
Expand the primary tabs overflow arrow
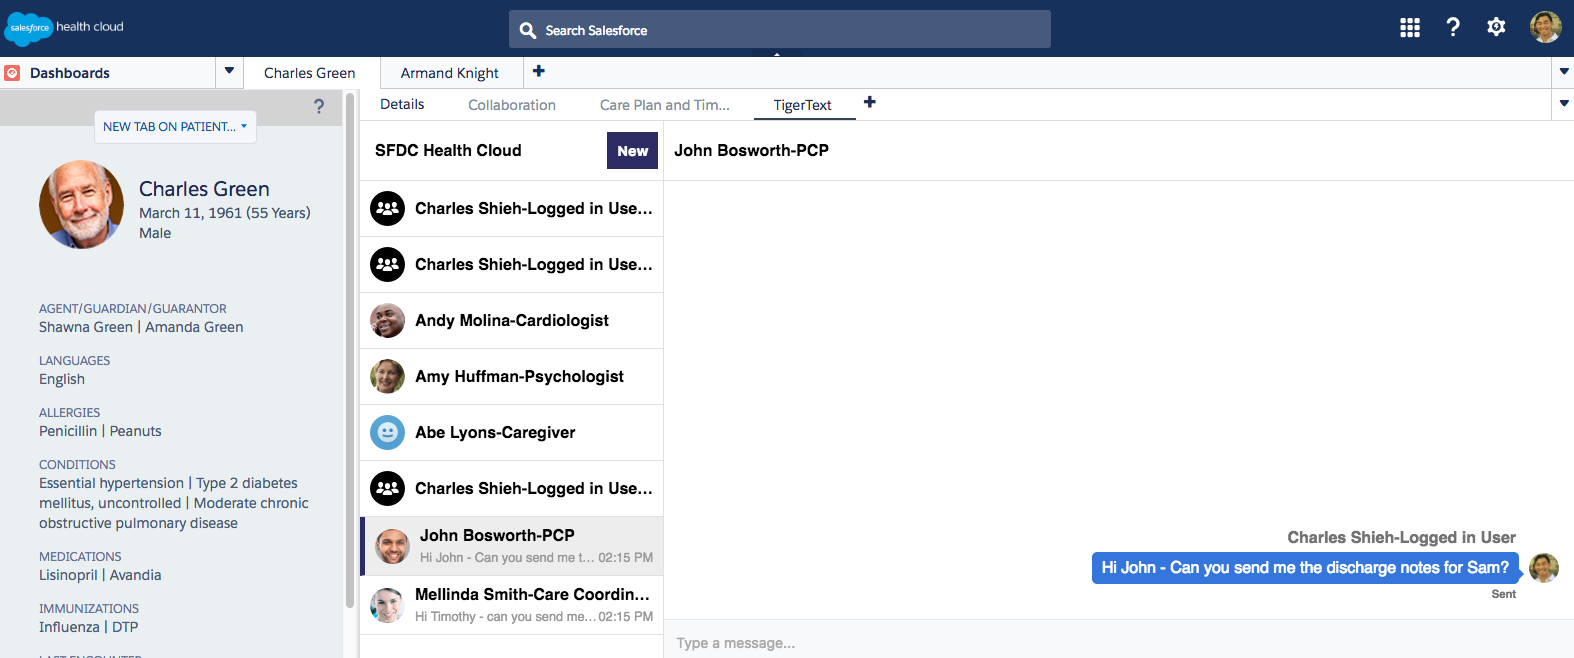1564,72
